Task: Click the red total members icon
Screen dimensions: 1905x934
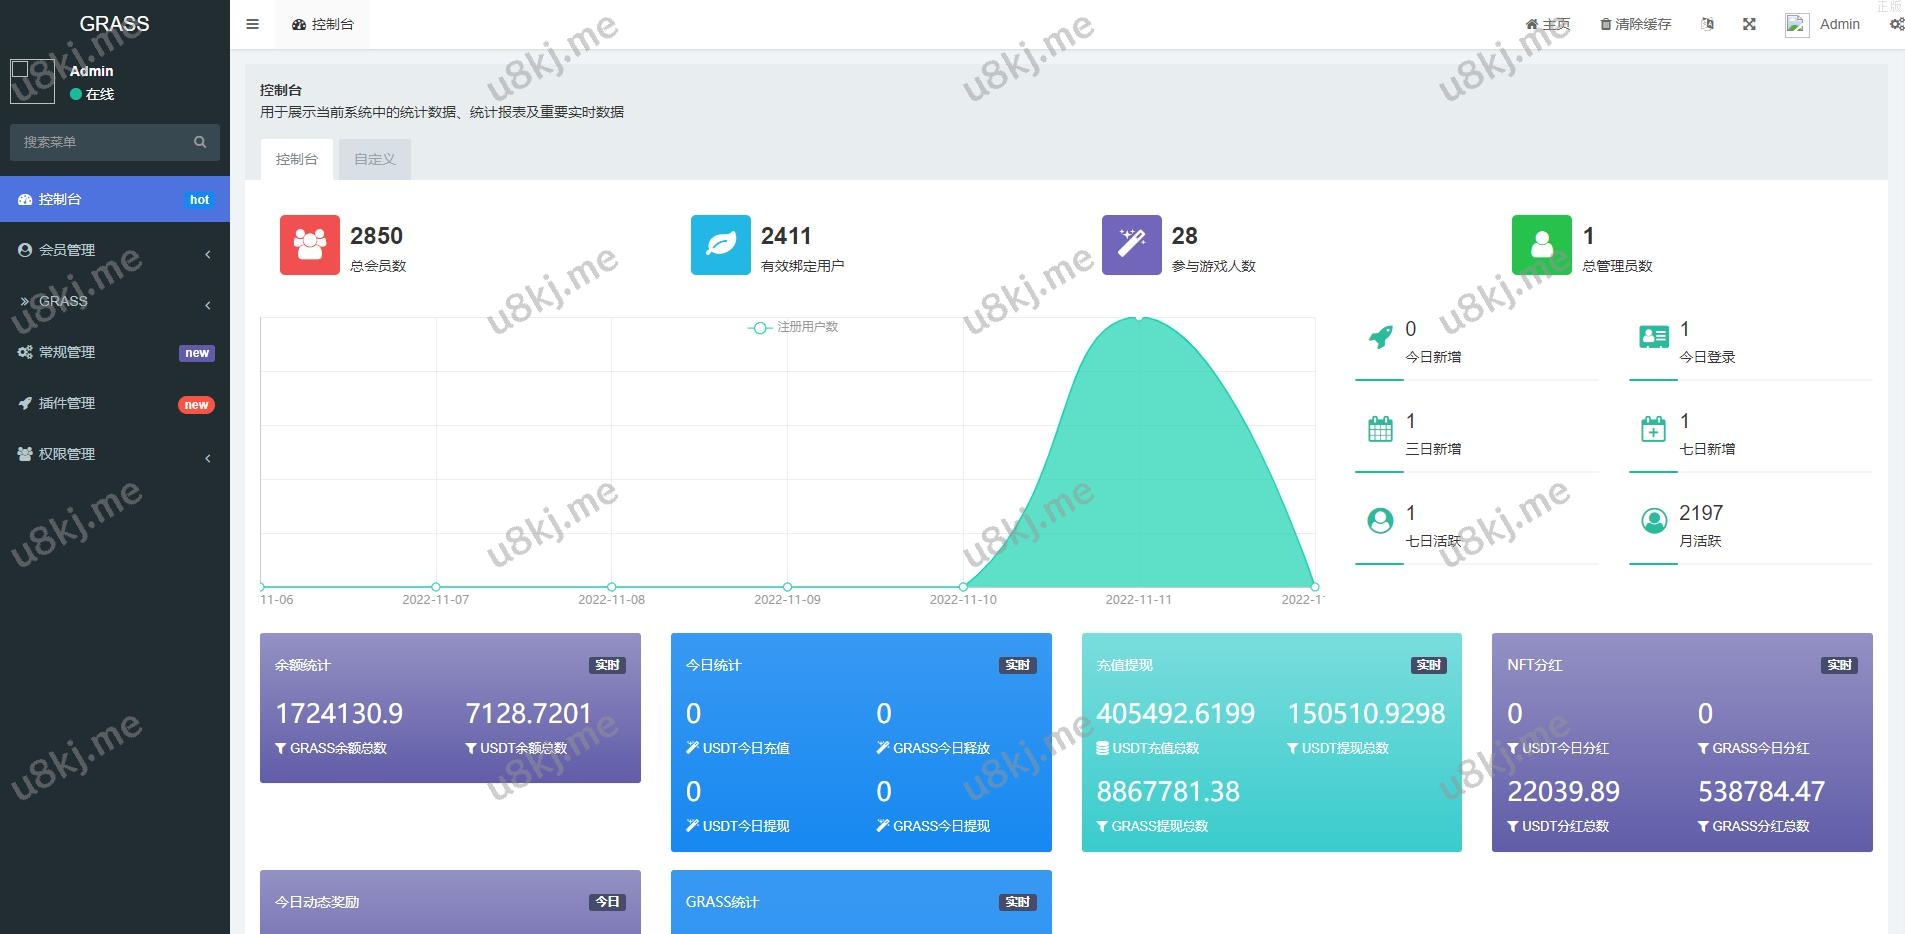Action: (x=309, y=245)
